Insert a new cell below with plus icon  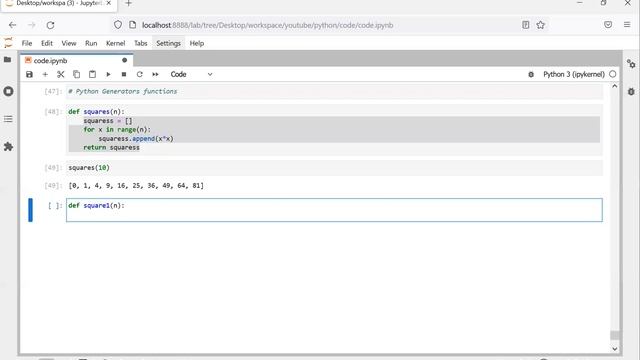pos(45,74)
